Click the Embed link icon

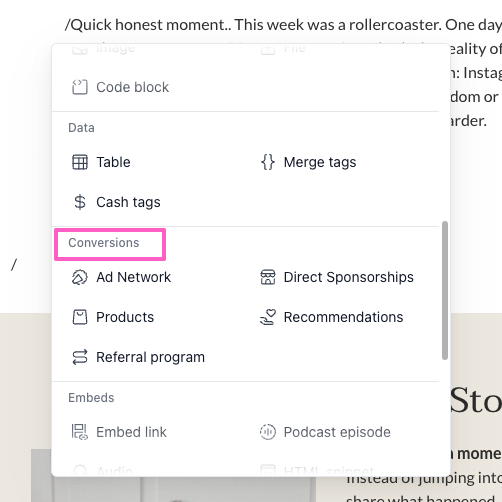point(80,432)
